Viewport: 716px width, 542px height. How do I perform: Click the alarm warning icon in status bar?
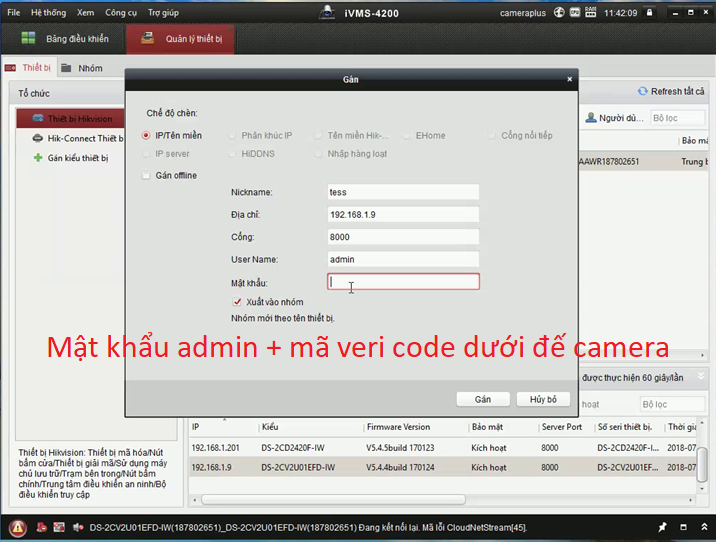pos(17,528)
